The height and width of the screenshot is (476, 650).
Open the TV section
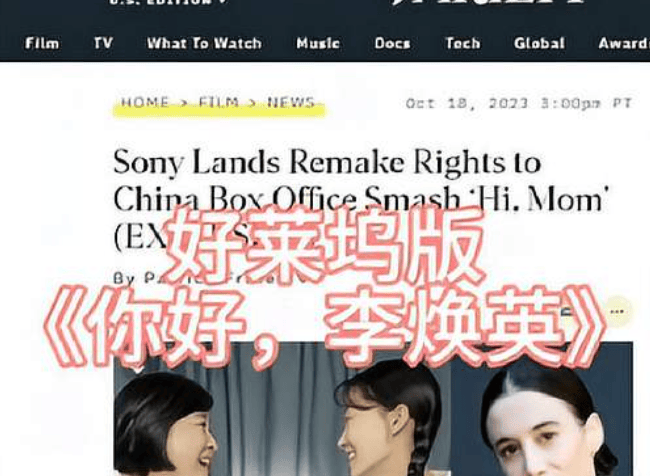coord(103,43)
